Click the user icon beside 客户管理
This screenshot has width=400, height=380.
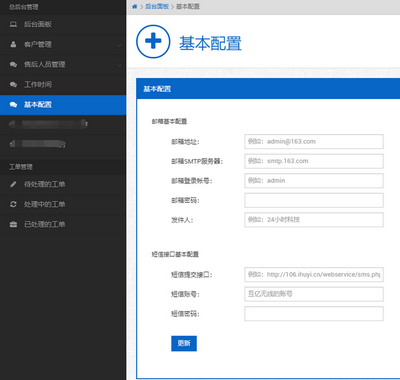coord(13,44)
